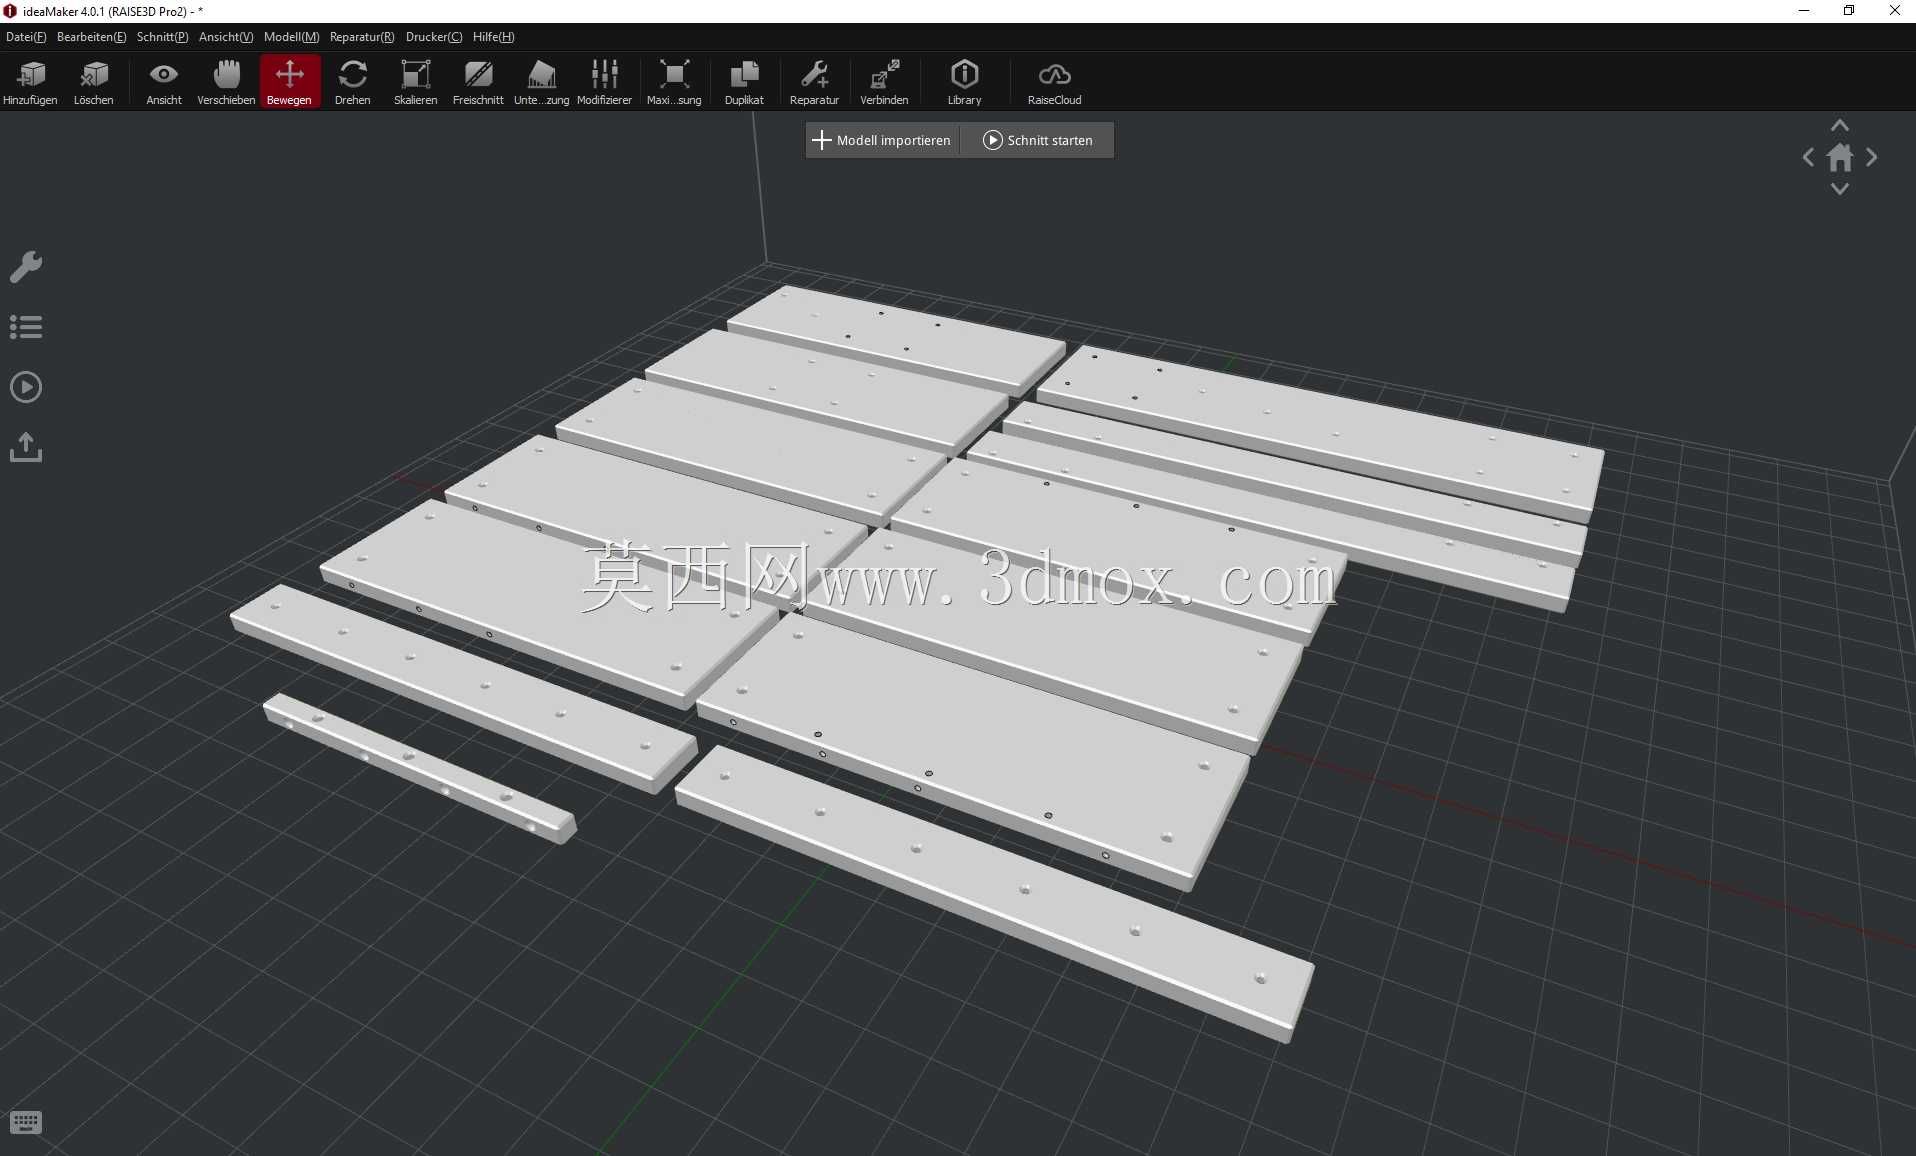Open the Reparatur menu in the menu bar
1916x1156 pixels.
[362, 37]
